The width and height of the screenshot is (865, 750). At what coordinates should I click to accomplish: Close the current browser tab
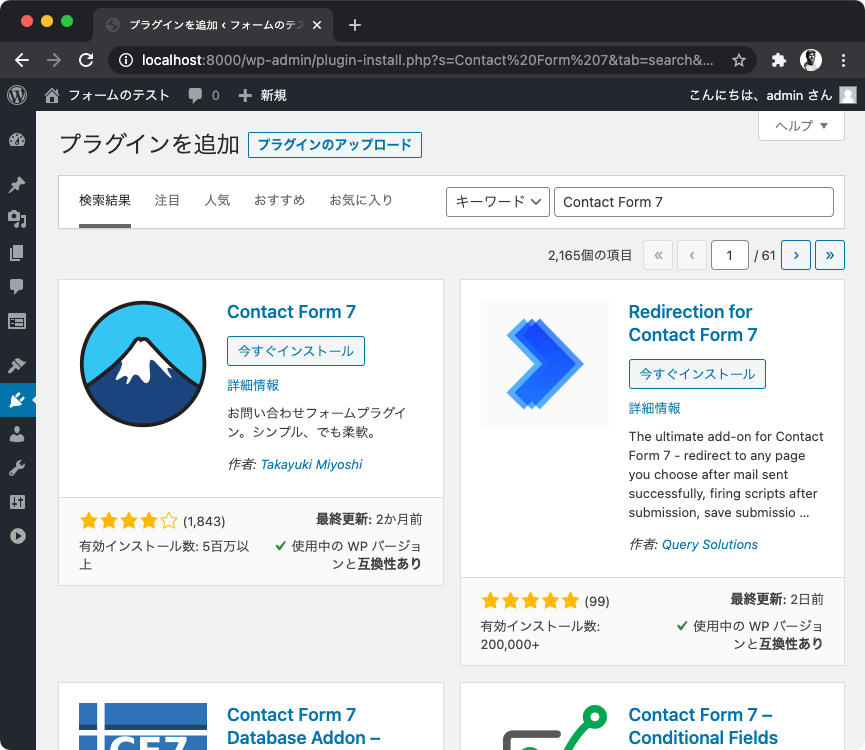pyautogui.click(x=317, y=25)
